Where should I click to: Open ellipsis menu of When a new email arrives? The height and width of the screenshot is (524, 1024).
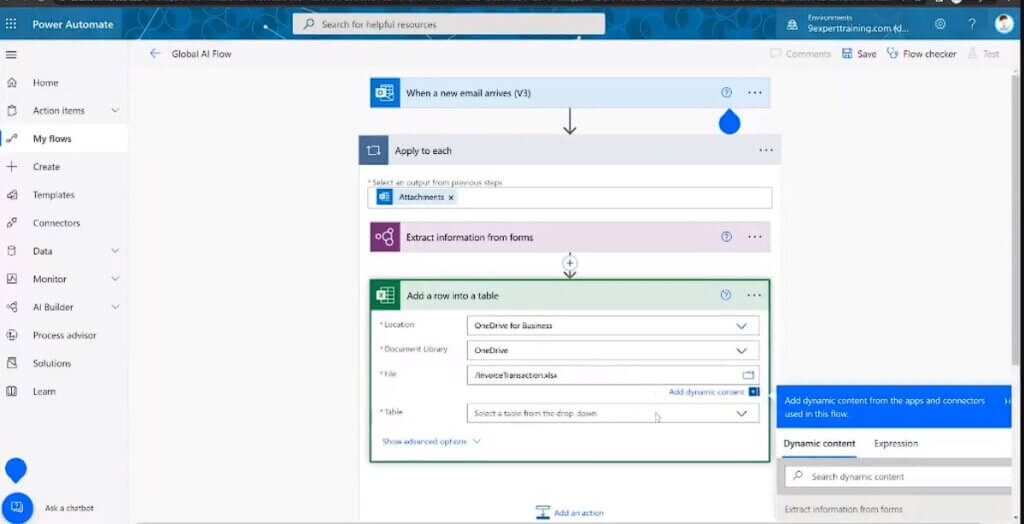(754, 93)
